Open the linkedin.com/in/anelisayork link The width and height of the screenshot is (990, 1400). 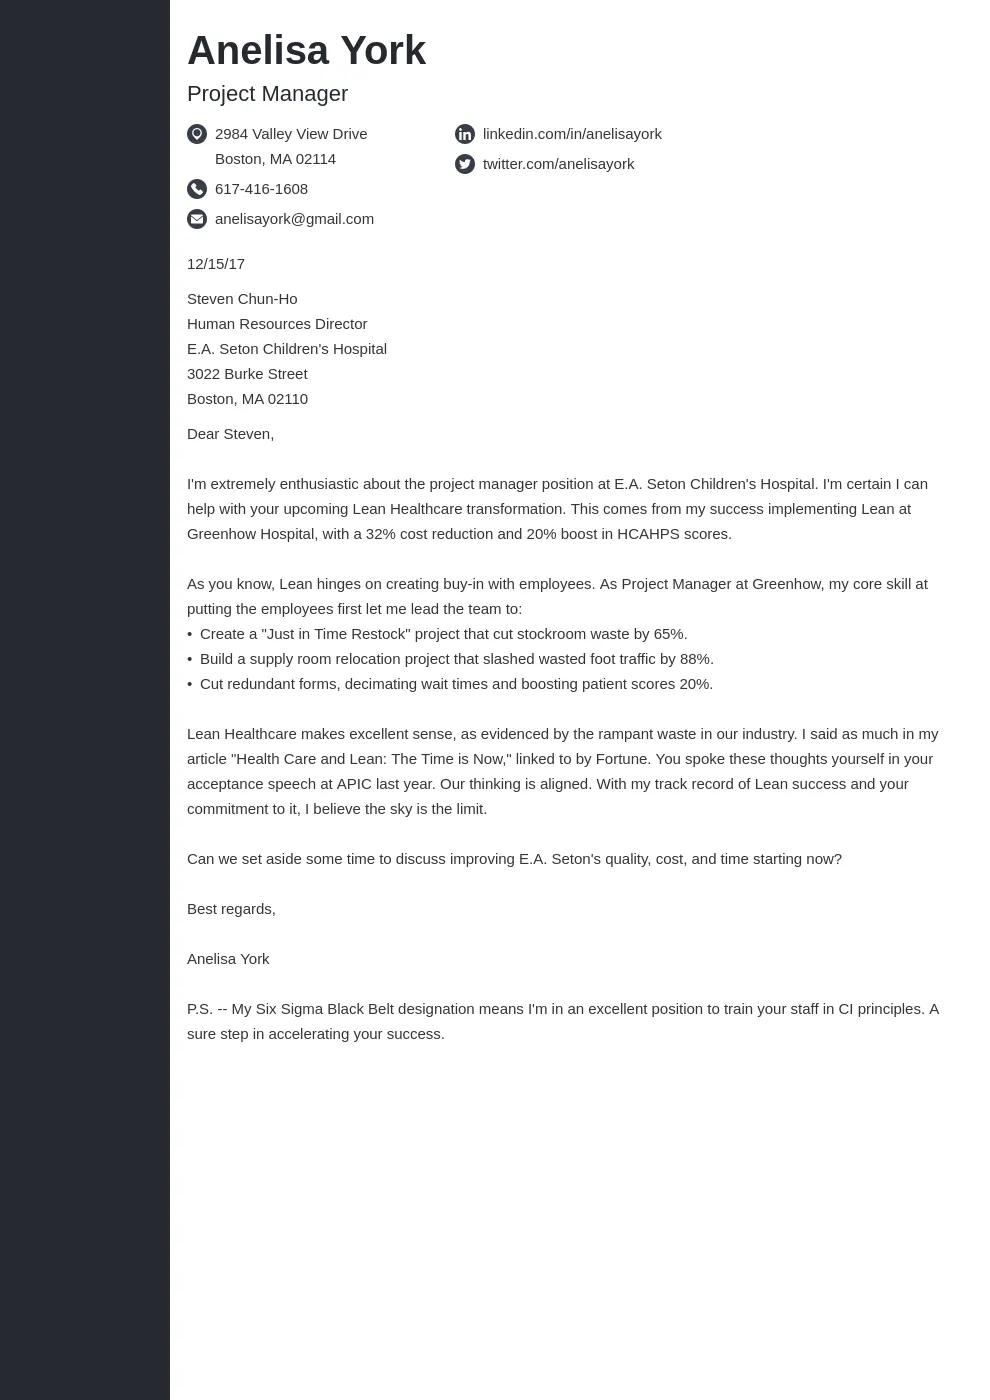tap(572, 134)
